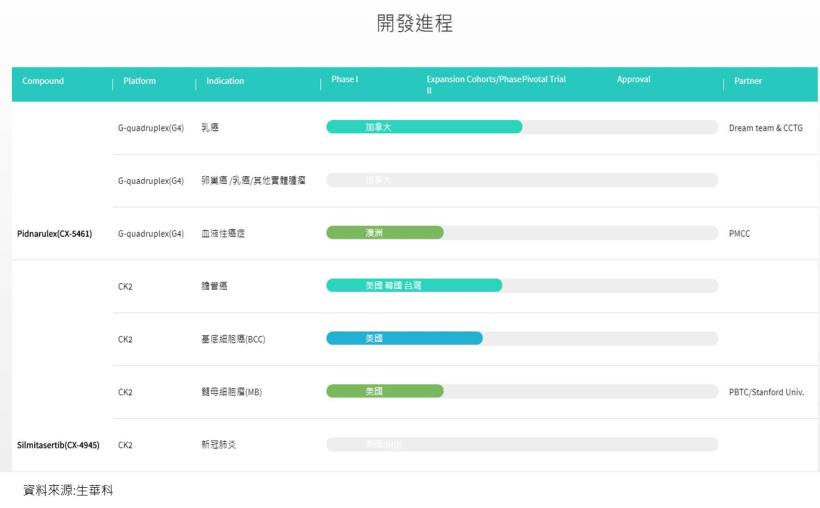Select the 血液性癌症 indication
The width and height of the screenshot is (820, 508).
click(223, 233)
